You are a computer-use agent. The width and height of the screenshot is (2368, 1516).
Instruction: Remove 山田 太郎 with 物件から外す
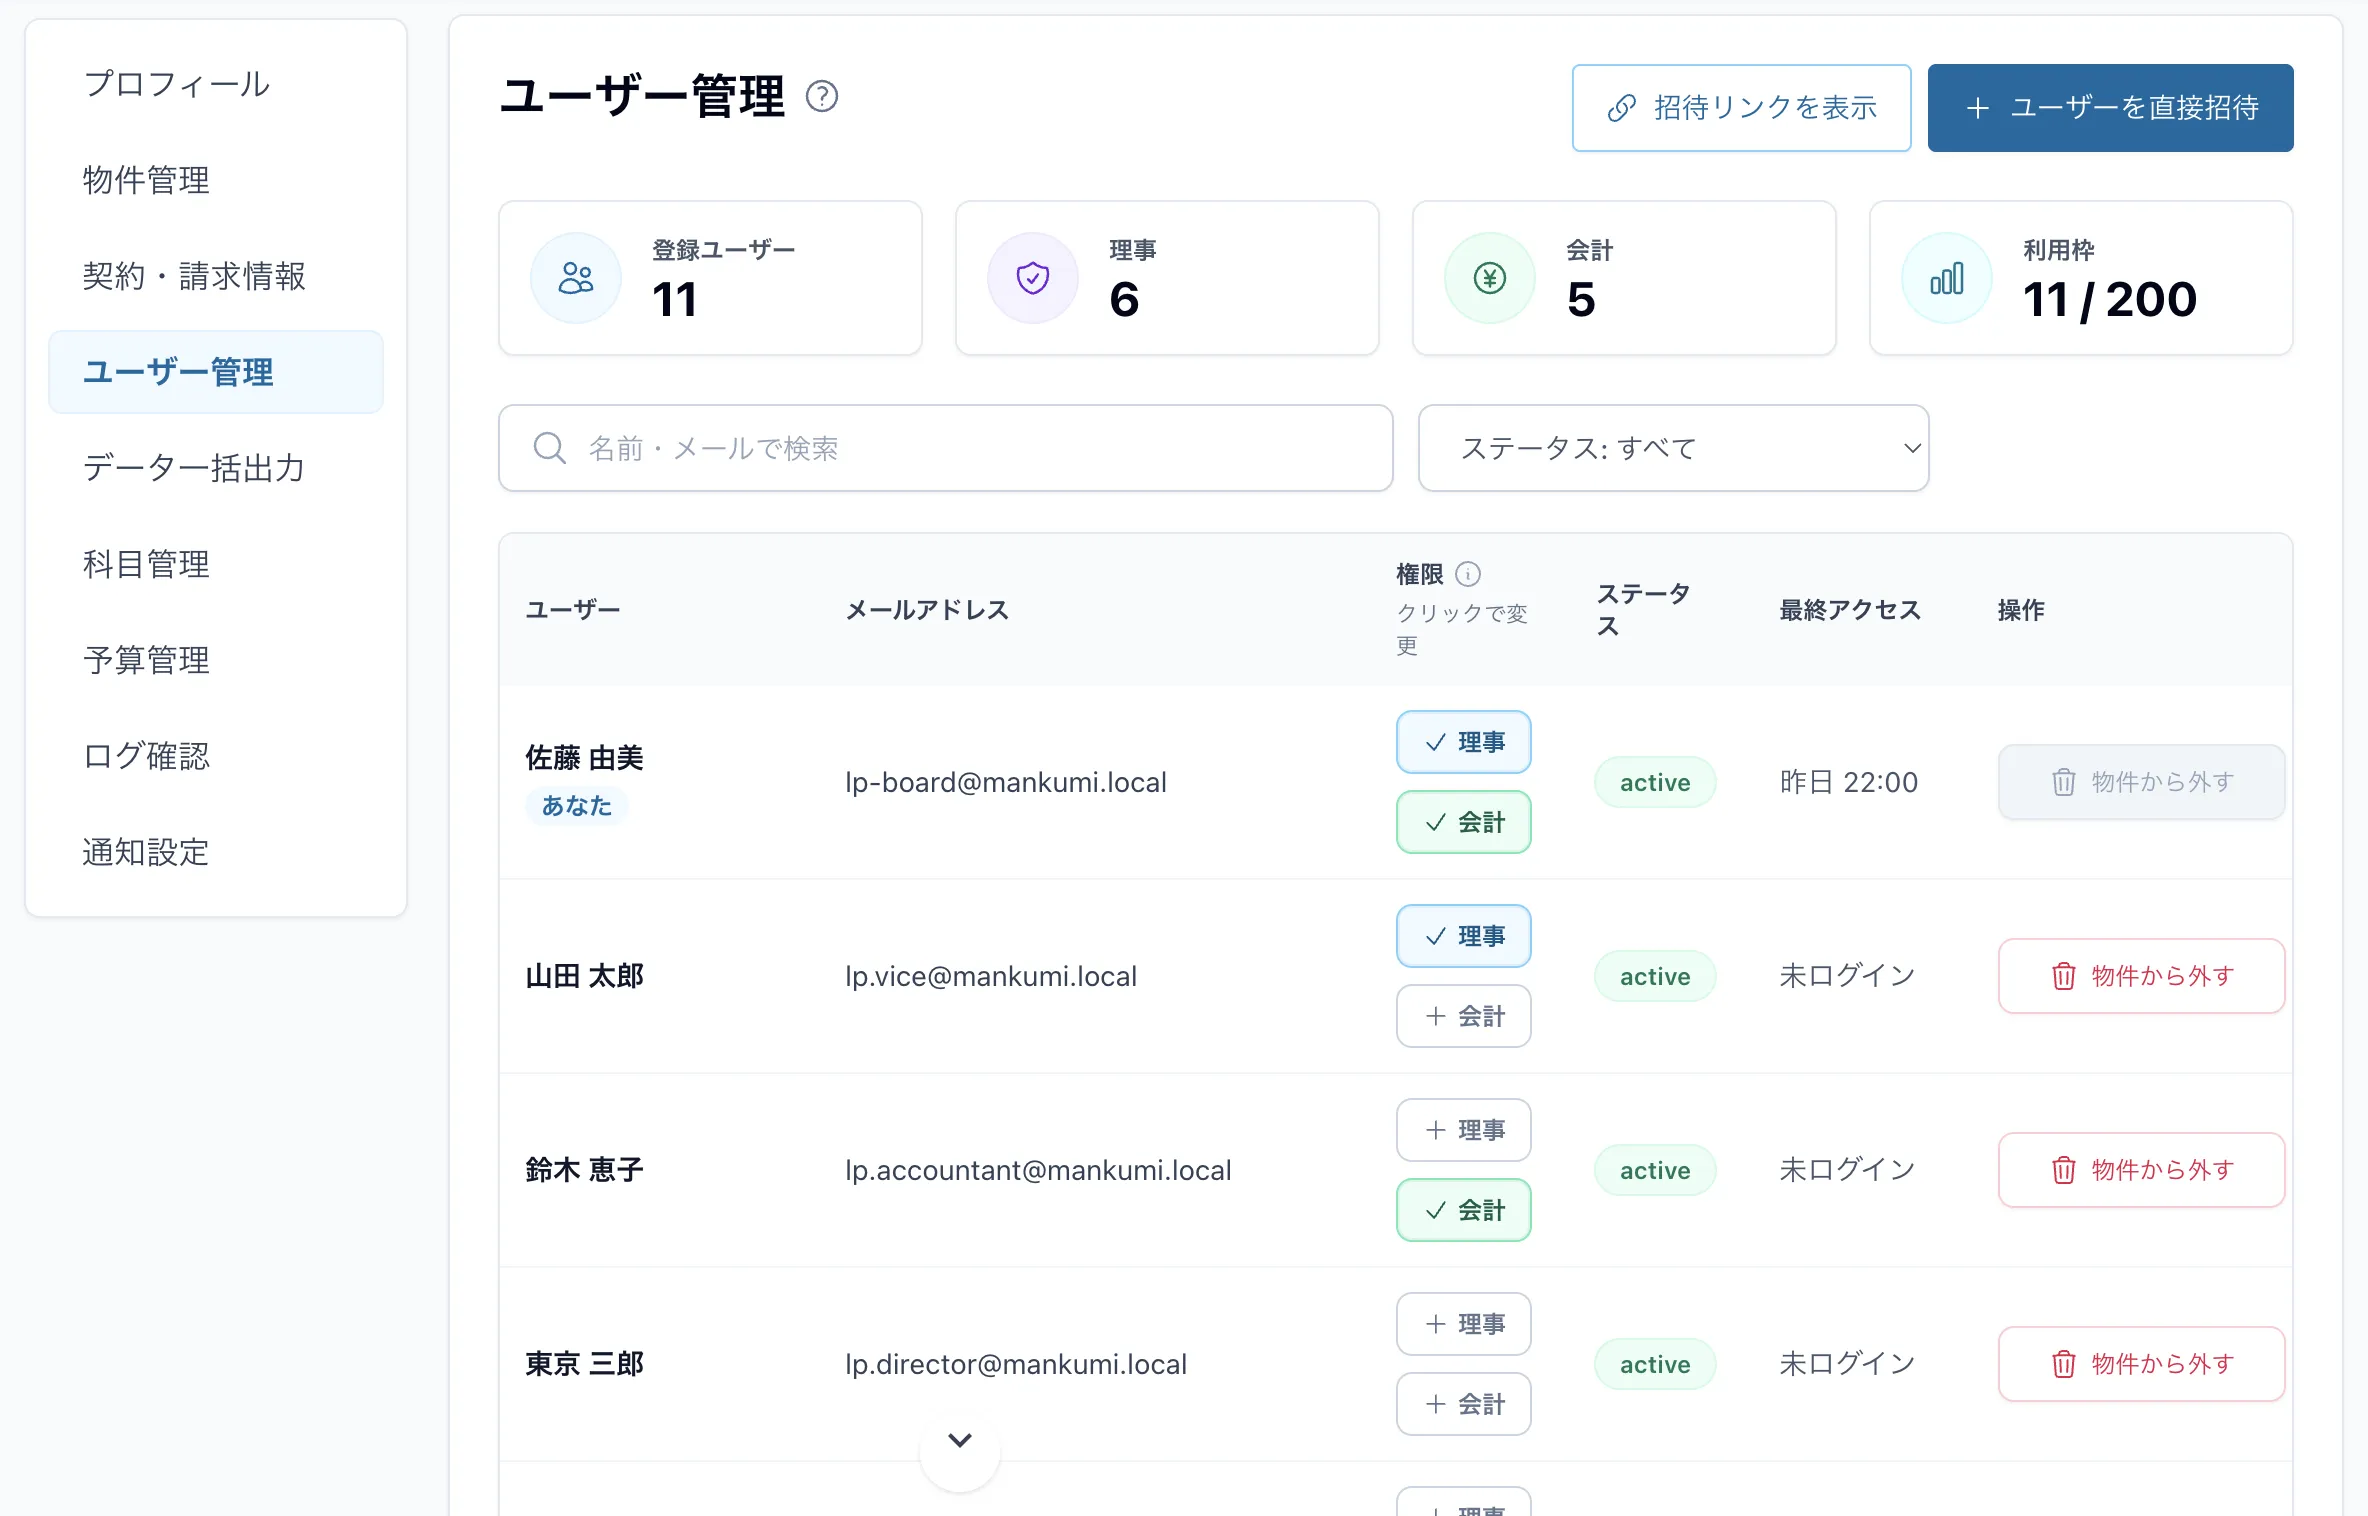[2142, 976]
